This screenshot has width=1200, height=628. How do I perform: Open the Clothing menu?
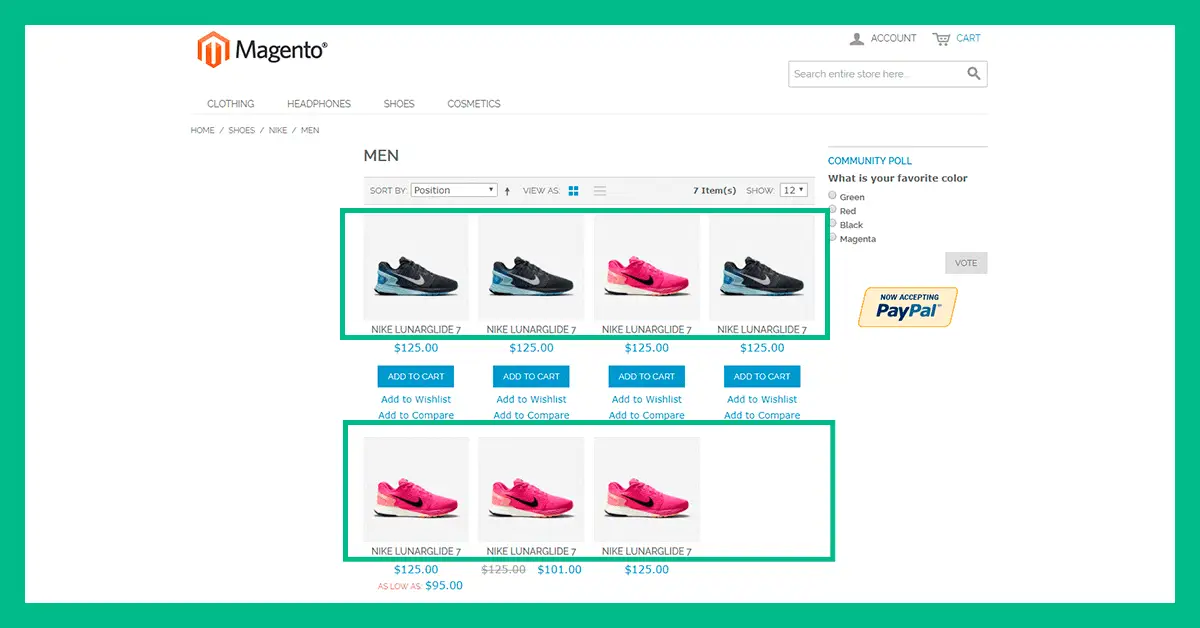click(231, 104)
